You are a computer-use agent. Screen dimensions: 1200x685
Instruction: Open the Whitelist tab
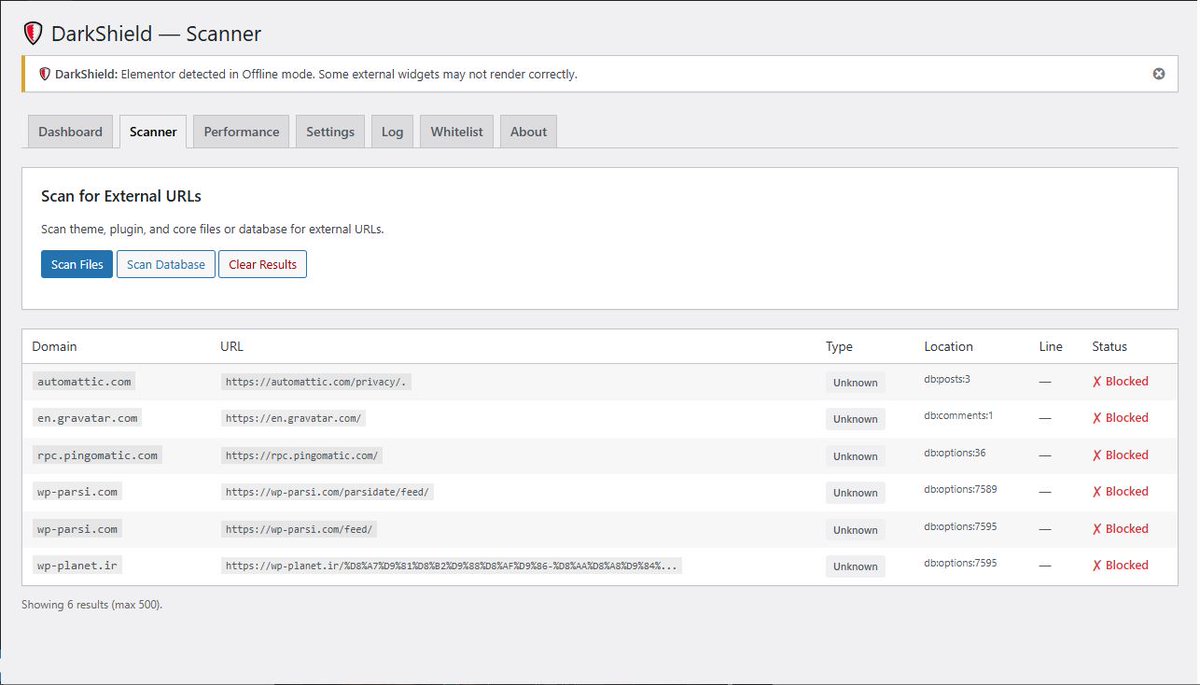pos(457,132)
